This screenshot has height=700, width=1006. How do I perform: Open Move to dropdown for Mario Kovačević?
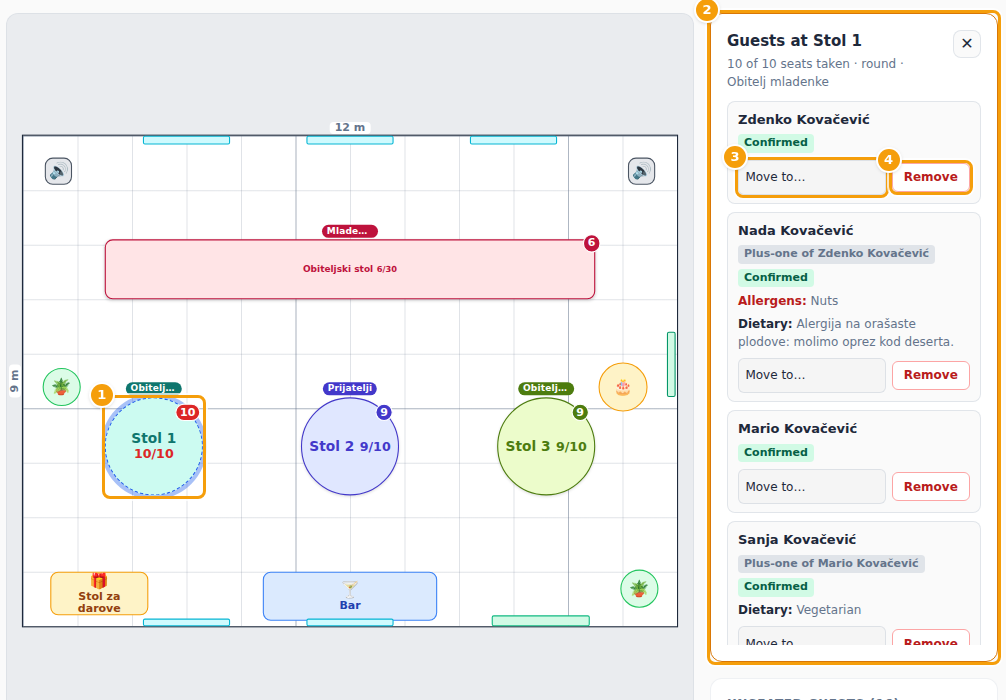coord(812,487)
